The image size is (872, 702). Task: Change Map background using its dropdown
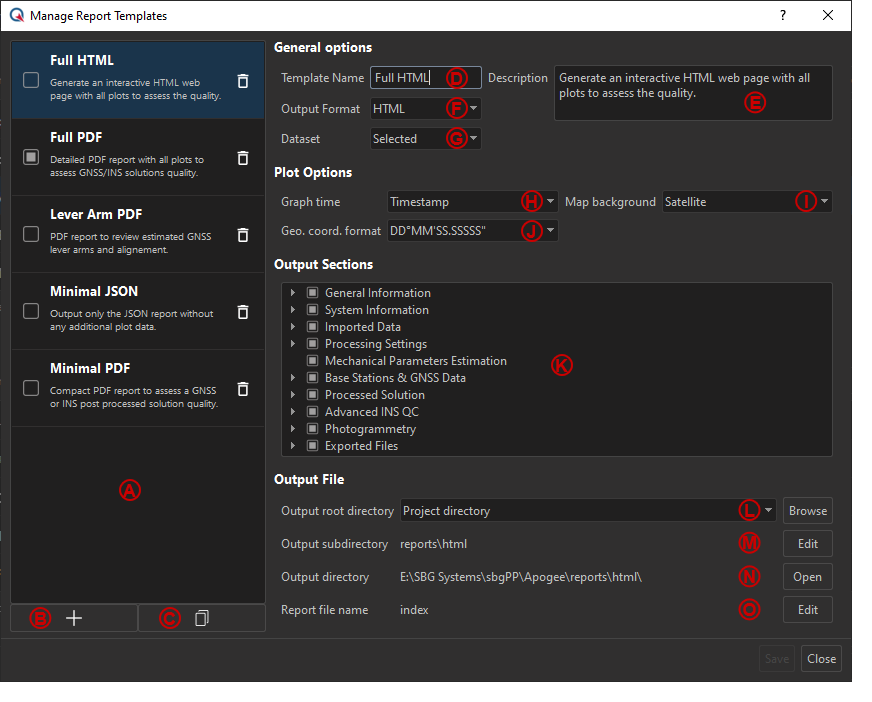point(823,201)
